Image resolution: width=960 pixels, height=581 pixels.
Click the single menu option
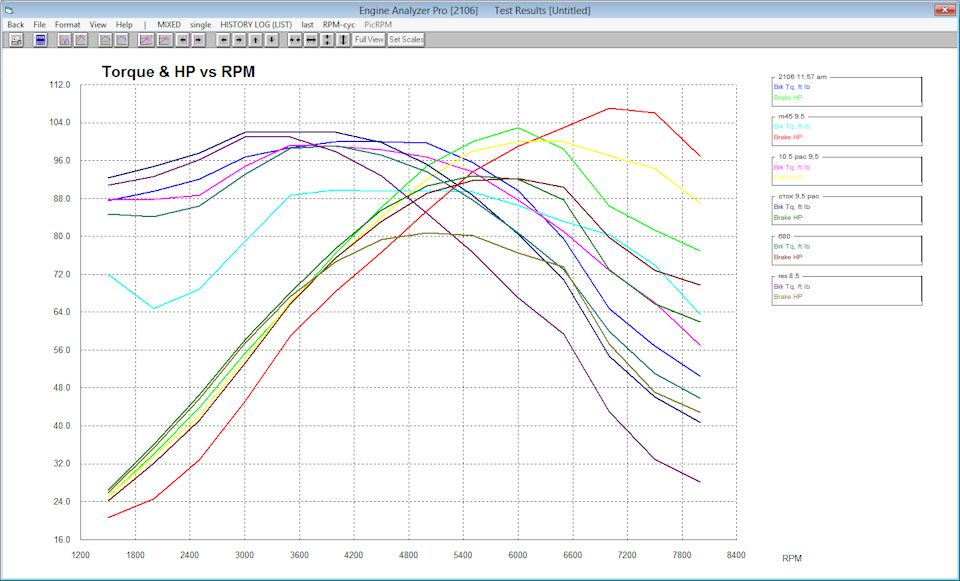tap(200, 24)
